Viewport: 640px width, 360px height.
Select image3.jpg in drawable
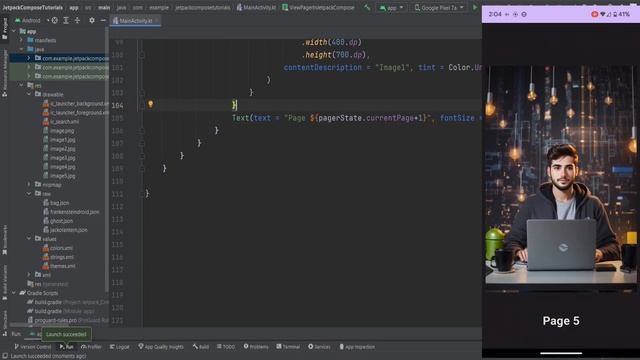click(59, 158)
